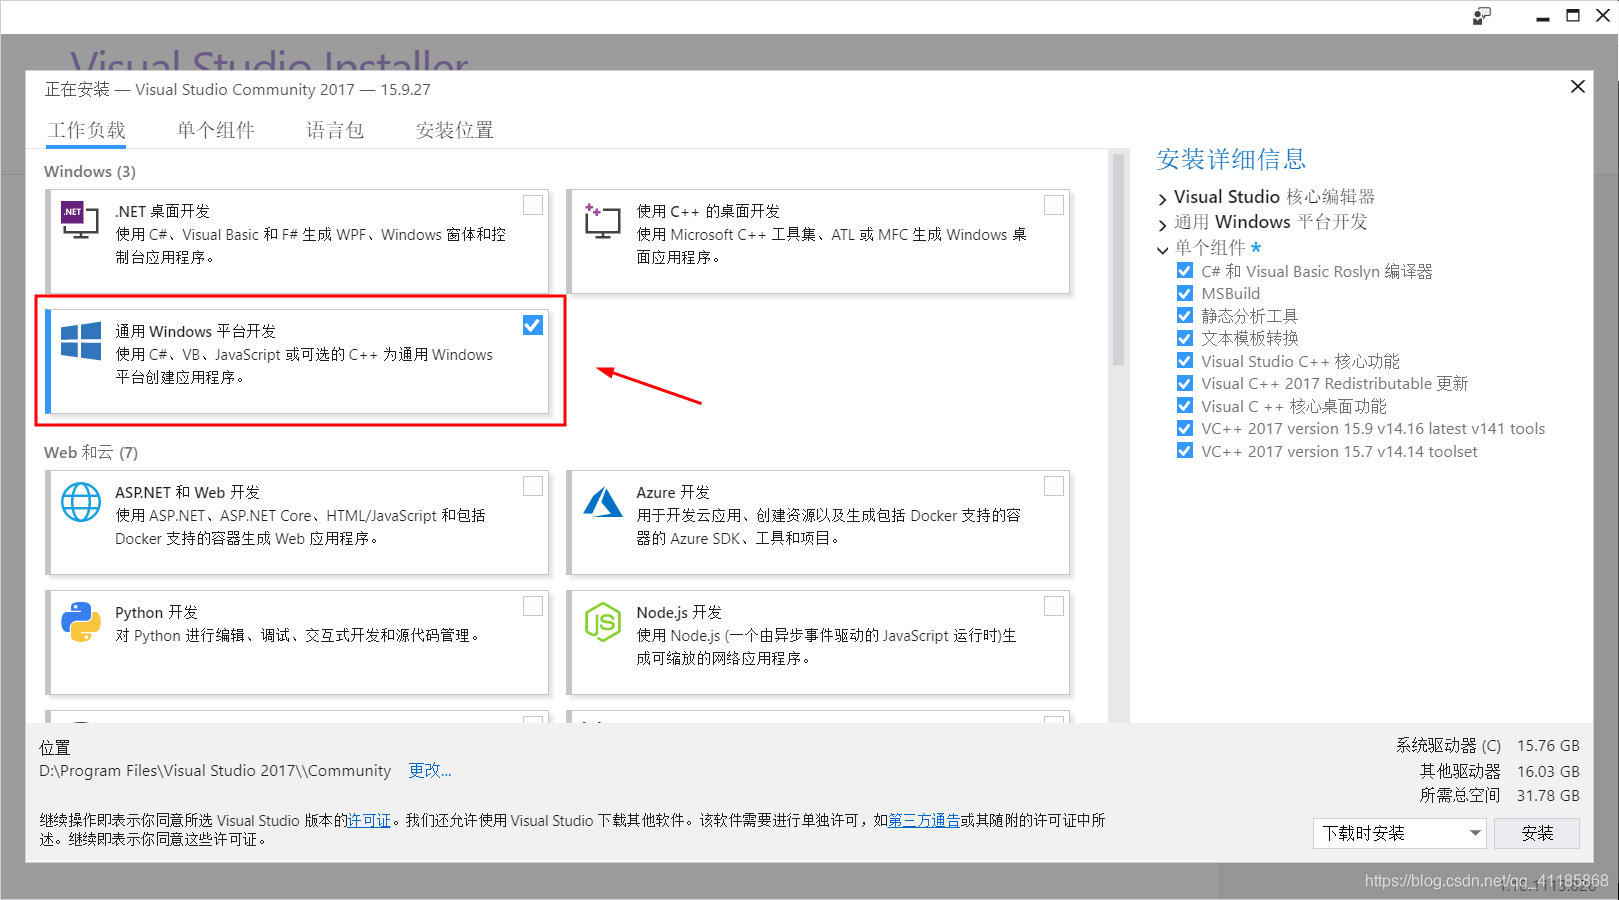Click the ASP.NET globe icon
The image size is (1619, 900).
coord(81,502)
